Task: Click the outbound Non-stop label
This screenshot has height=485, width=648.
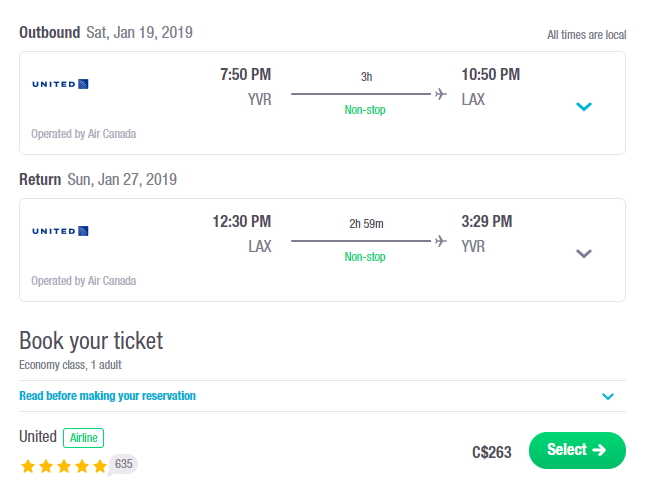Action: pyautogui.click(x=365, y=110)
